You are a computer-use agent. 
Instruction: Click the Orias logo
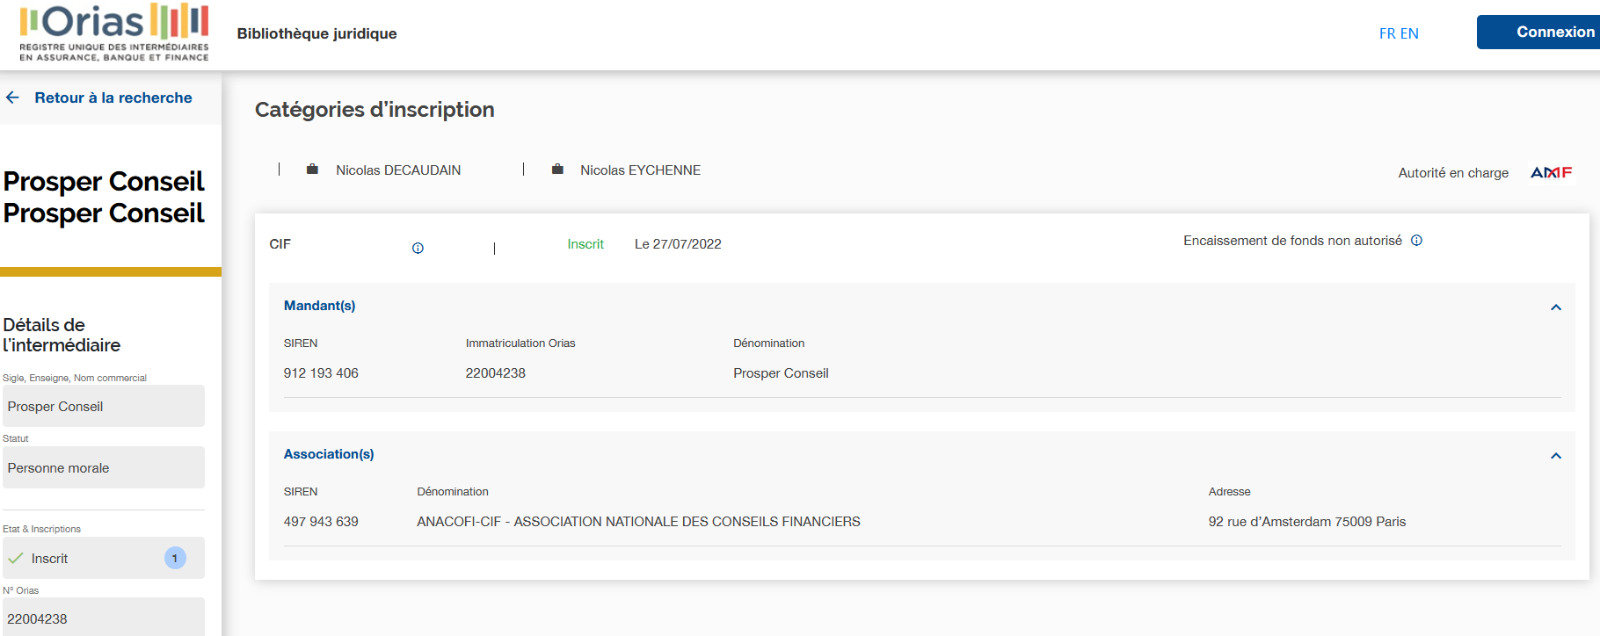(114, 32)
